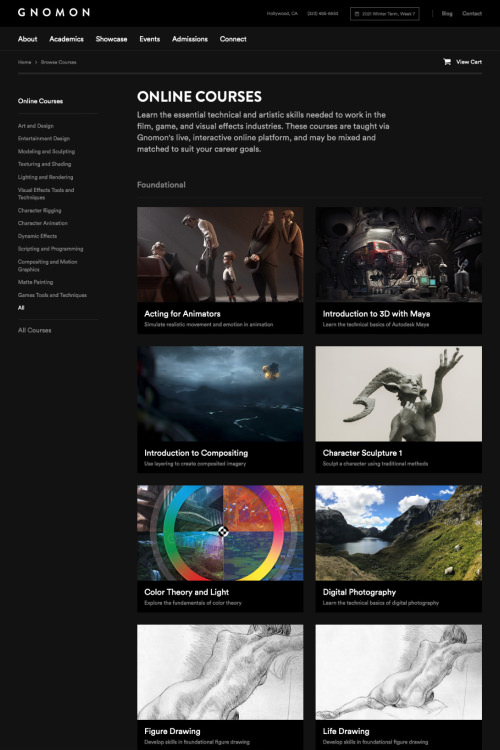The image size is (500, 750).
Task: Open the Academics menu
Action: point(67,39)
